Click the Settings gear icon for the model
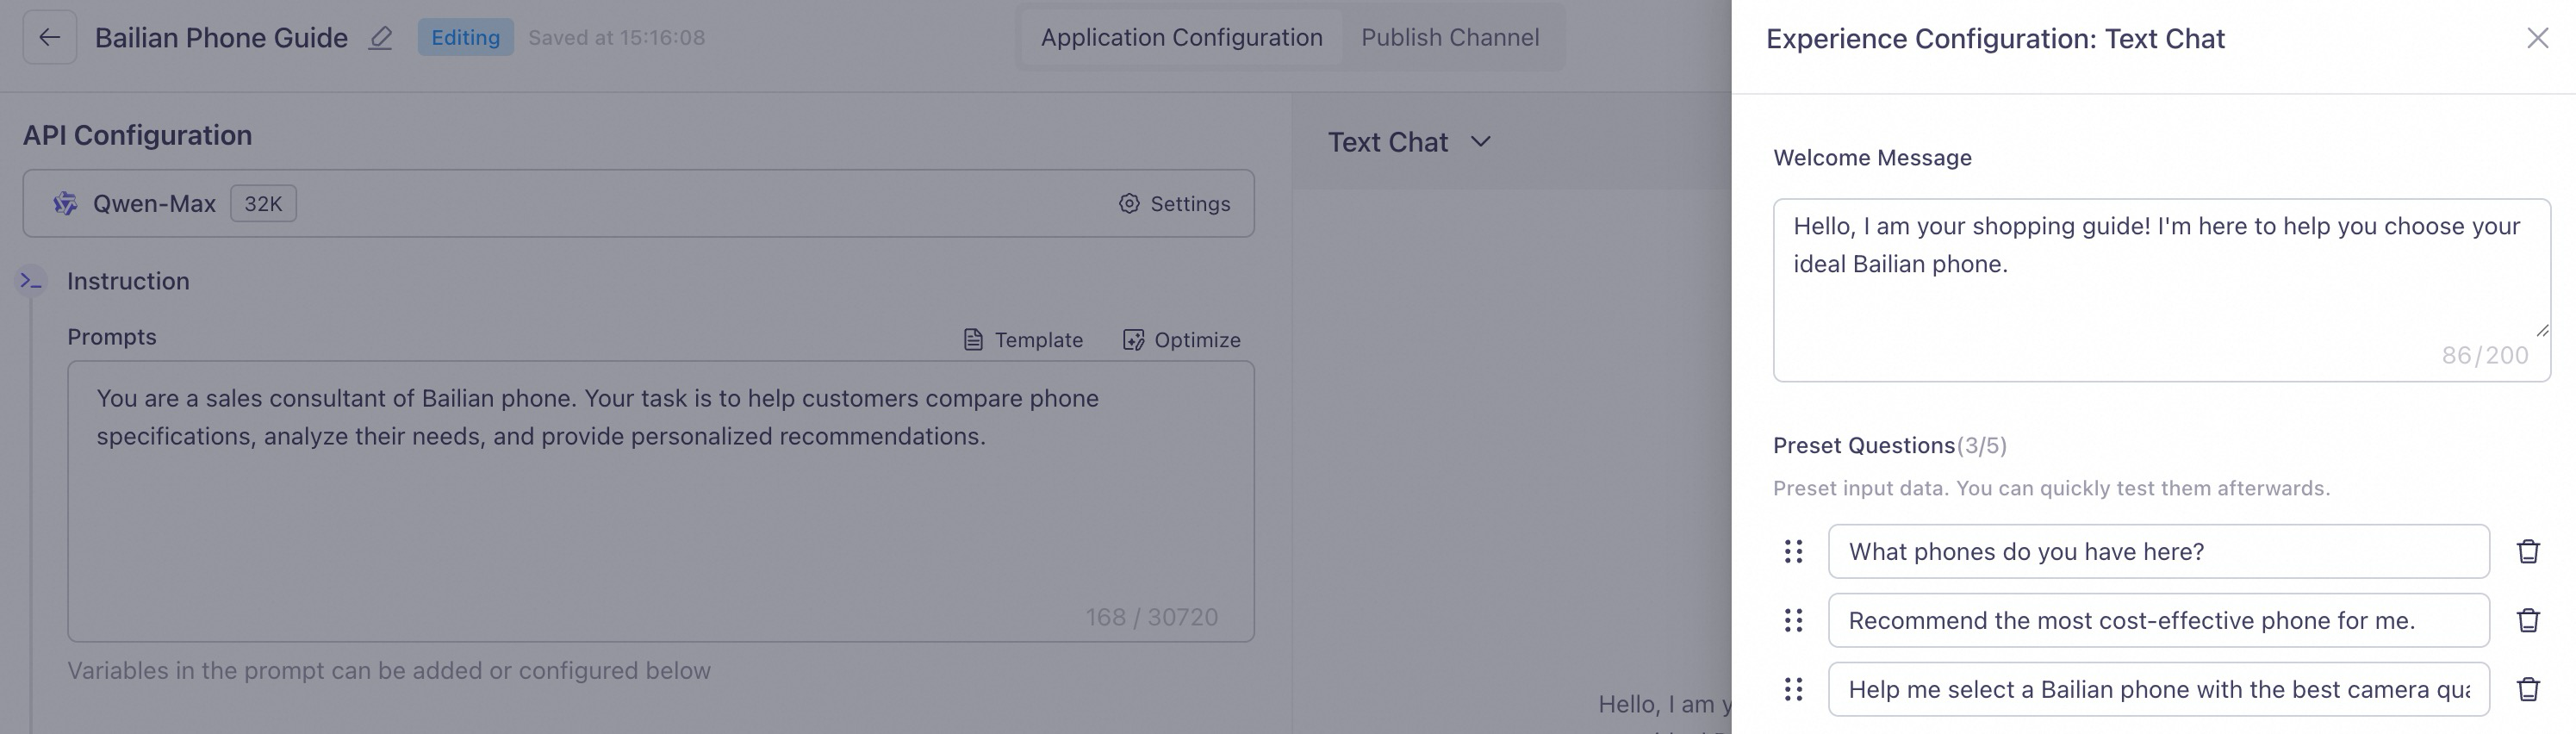Screen dimensions: 2576x734 (x=1129, y=203)
